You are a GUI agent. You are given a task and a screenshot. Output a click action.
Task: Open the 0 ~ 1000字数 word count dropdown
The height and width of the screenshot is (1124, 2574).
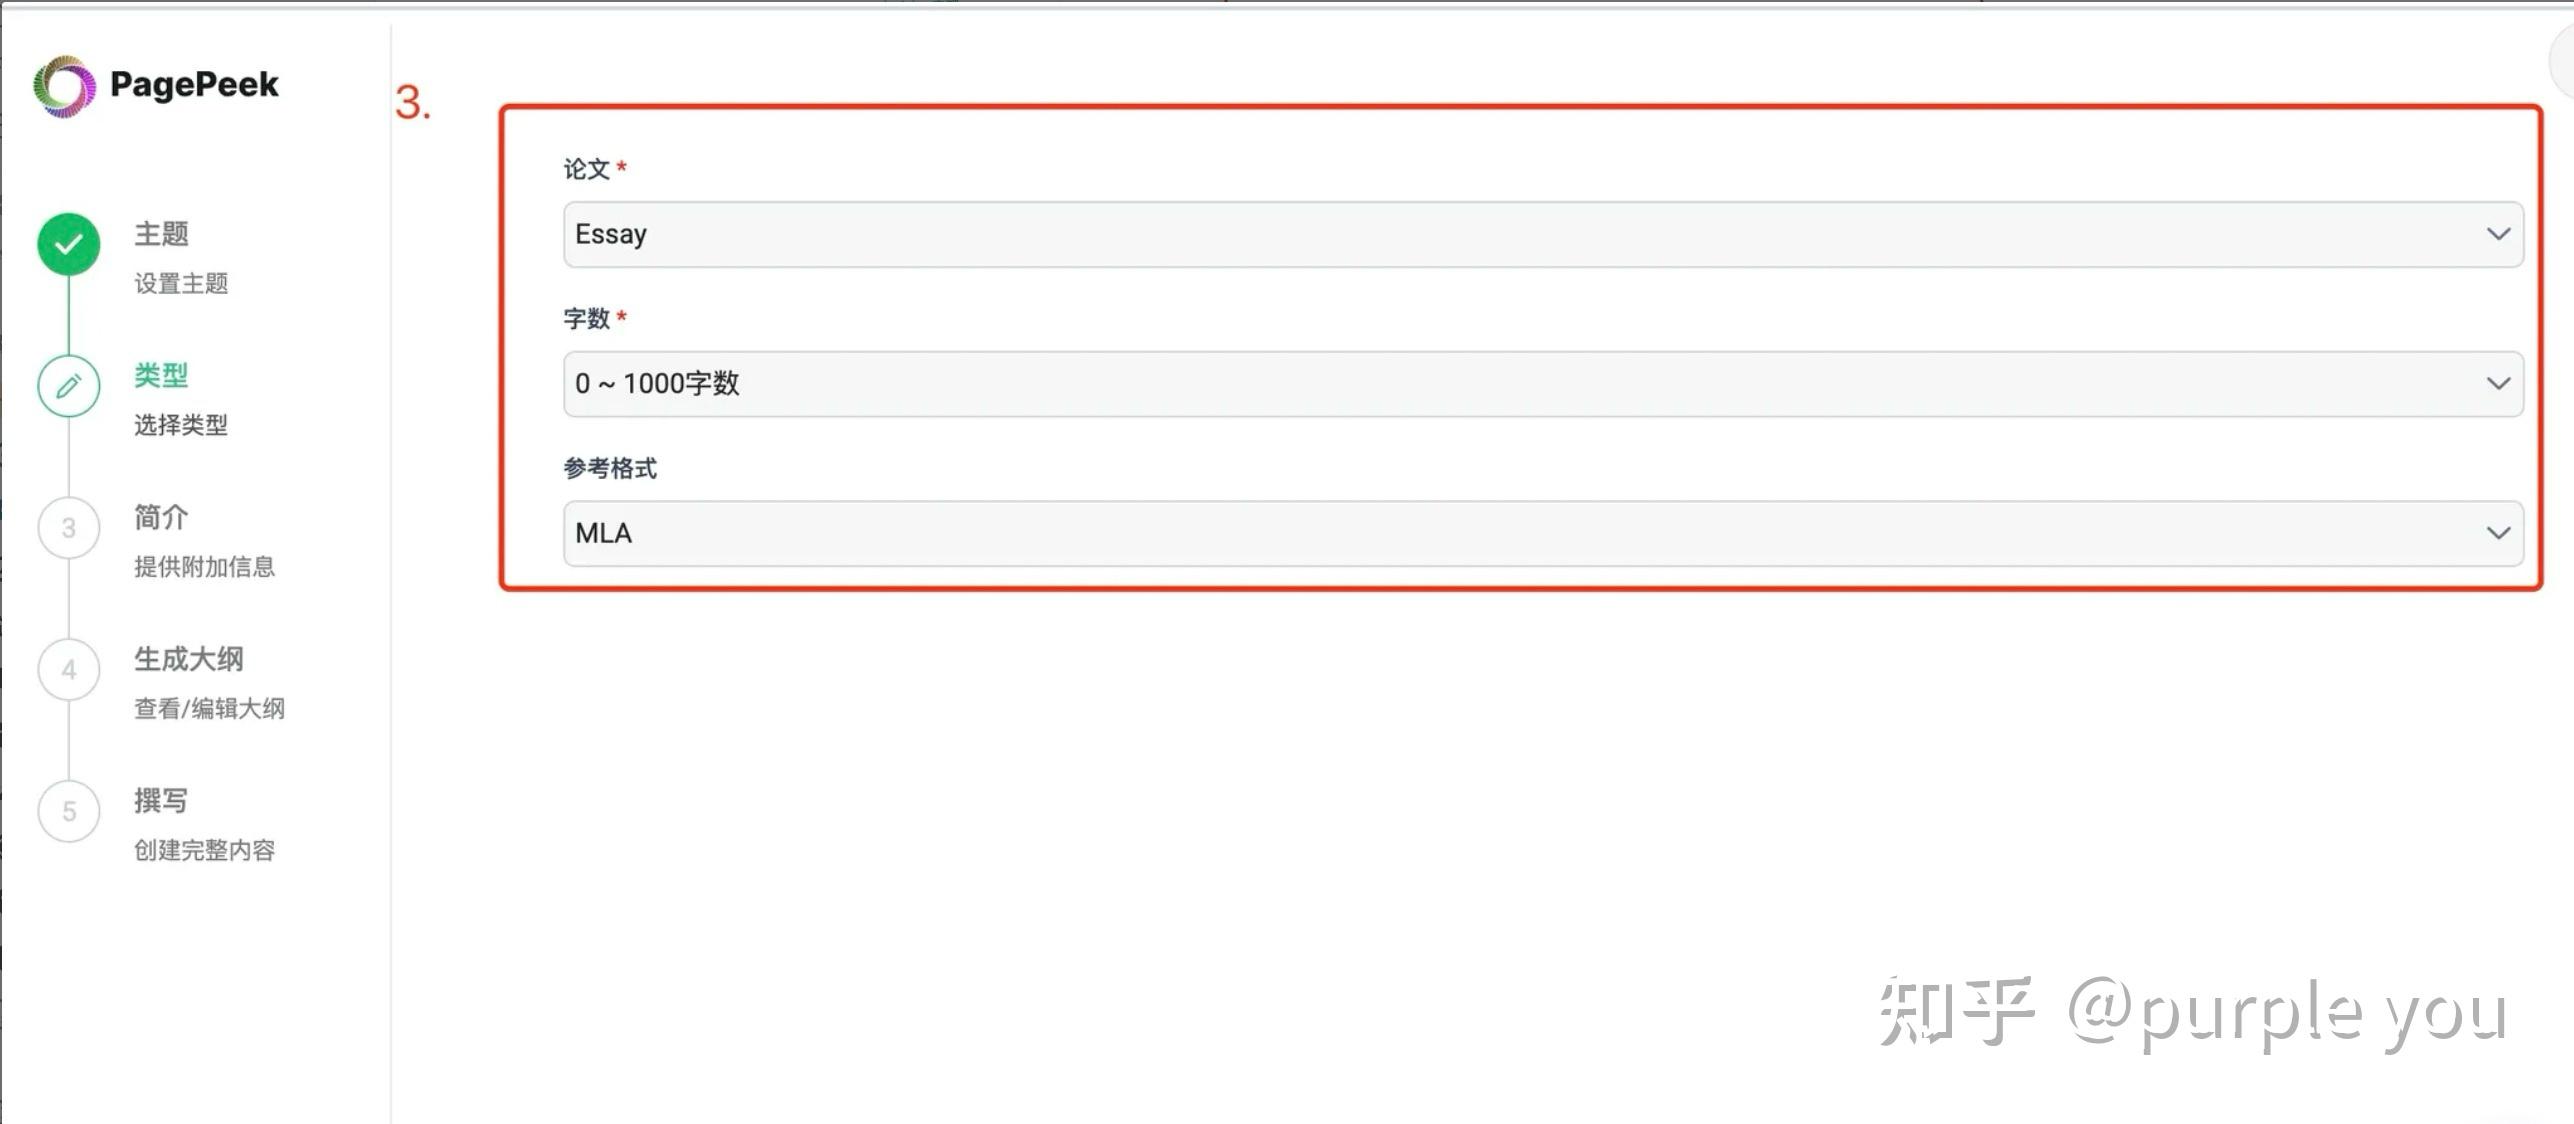1542,384
